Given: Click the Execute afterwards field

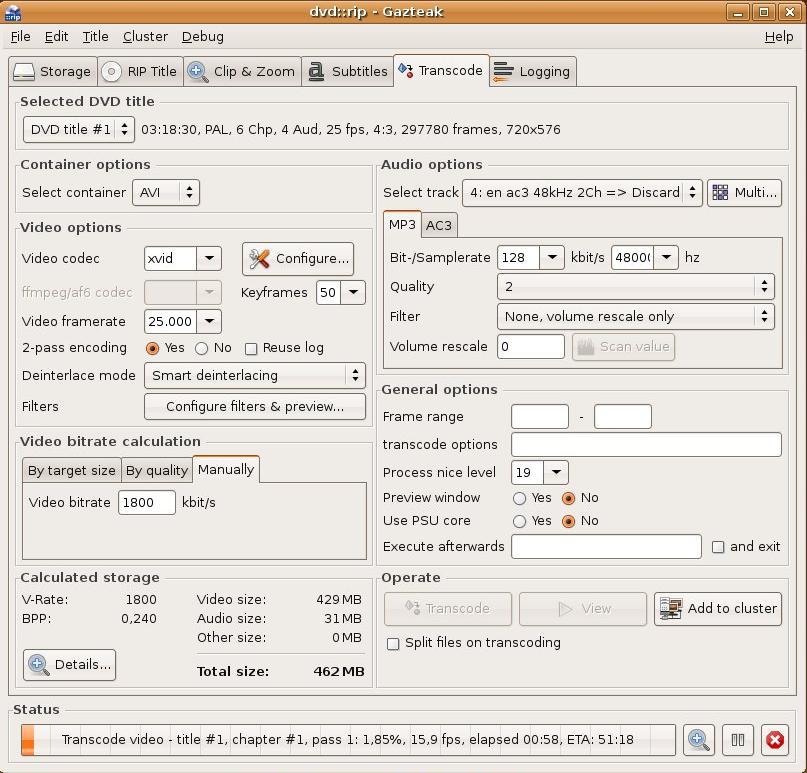Looking at the screenshot, I should (606, 547).
